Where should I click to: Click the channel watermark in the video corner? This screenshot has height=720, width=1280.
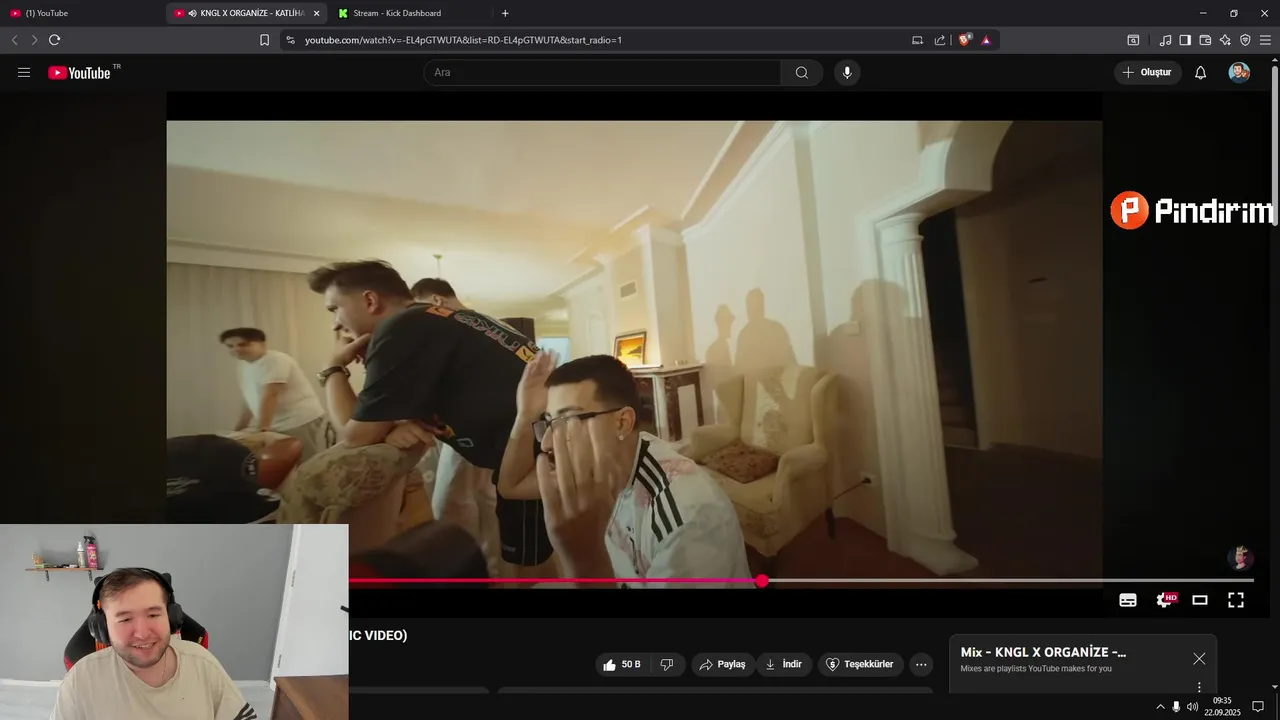1240,557
